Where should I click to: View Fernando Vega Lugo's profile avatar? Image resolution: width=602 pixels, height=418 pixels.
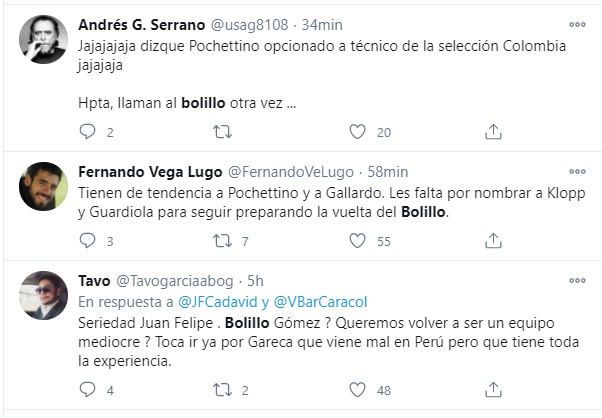(x=43, y=186)
